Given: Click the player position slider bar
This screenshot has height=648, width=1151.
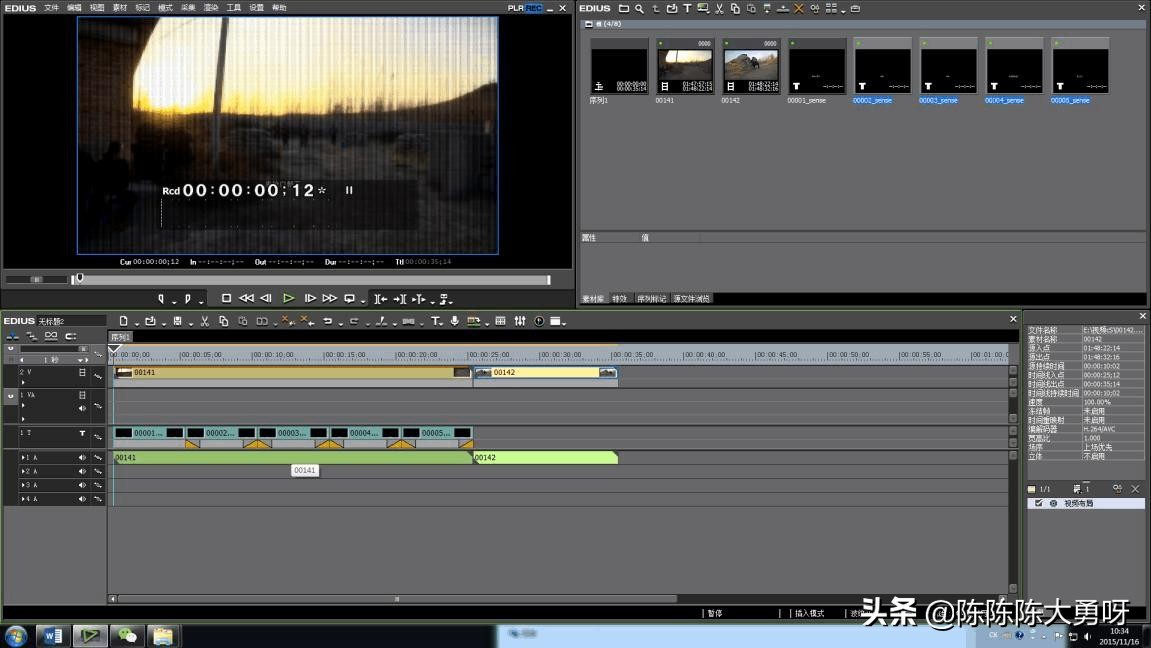Looking at the screenshot, I should [312, 280].
